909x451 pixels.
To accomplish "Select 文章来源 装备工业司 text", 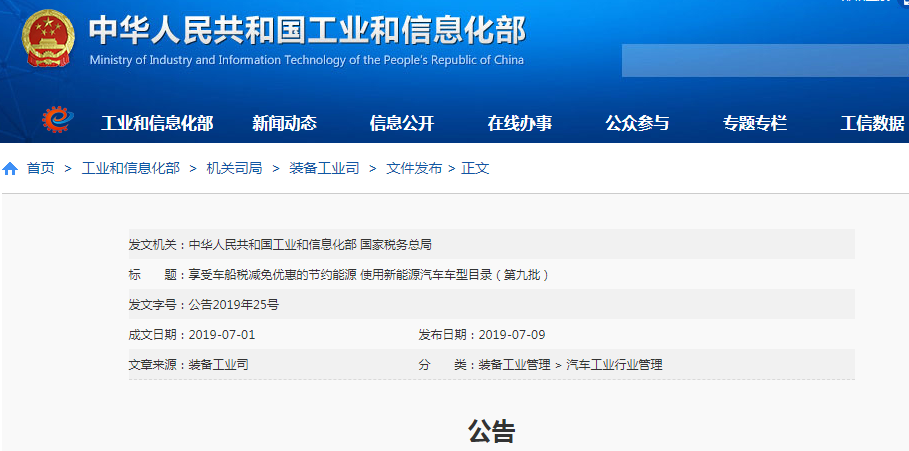I will coord(219,365).
